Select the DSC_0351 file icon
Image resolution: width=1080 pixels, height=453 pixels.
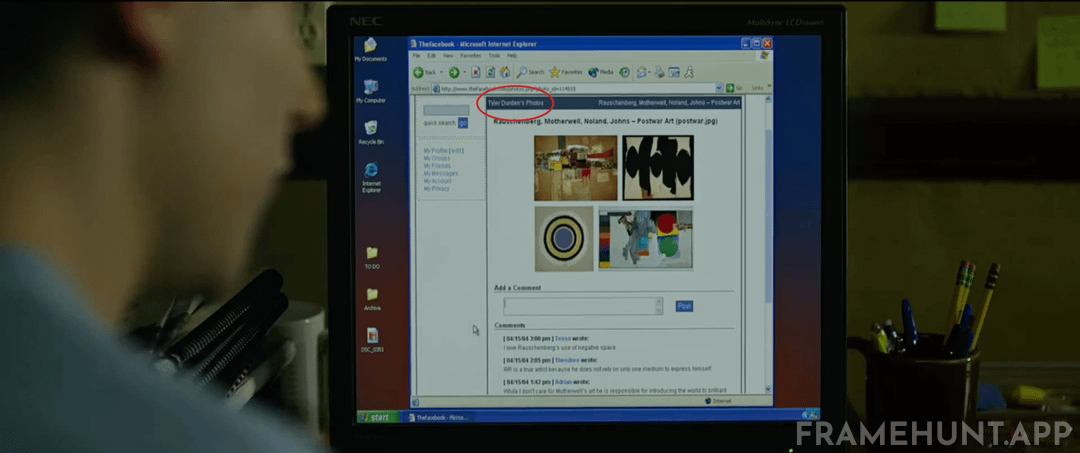point(372,340)
